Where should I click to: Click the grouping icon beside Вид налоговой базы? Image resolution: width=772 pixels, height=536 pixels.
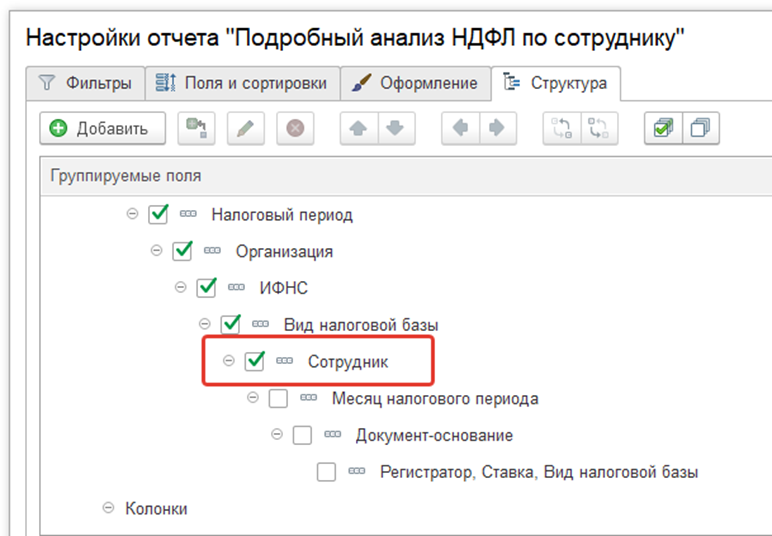click(260, 324)
